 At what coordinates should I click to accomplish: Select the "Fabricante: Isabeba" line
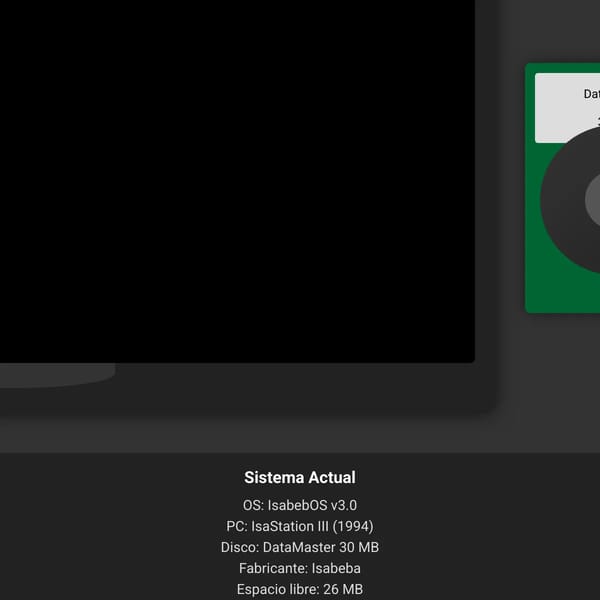[300, 568]
